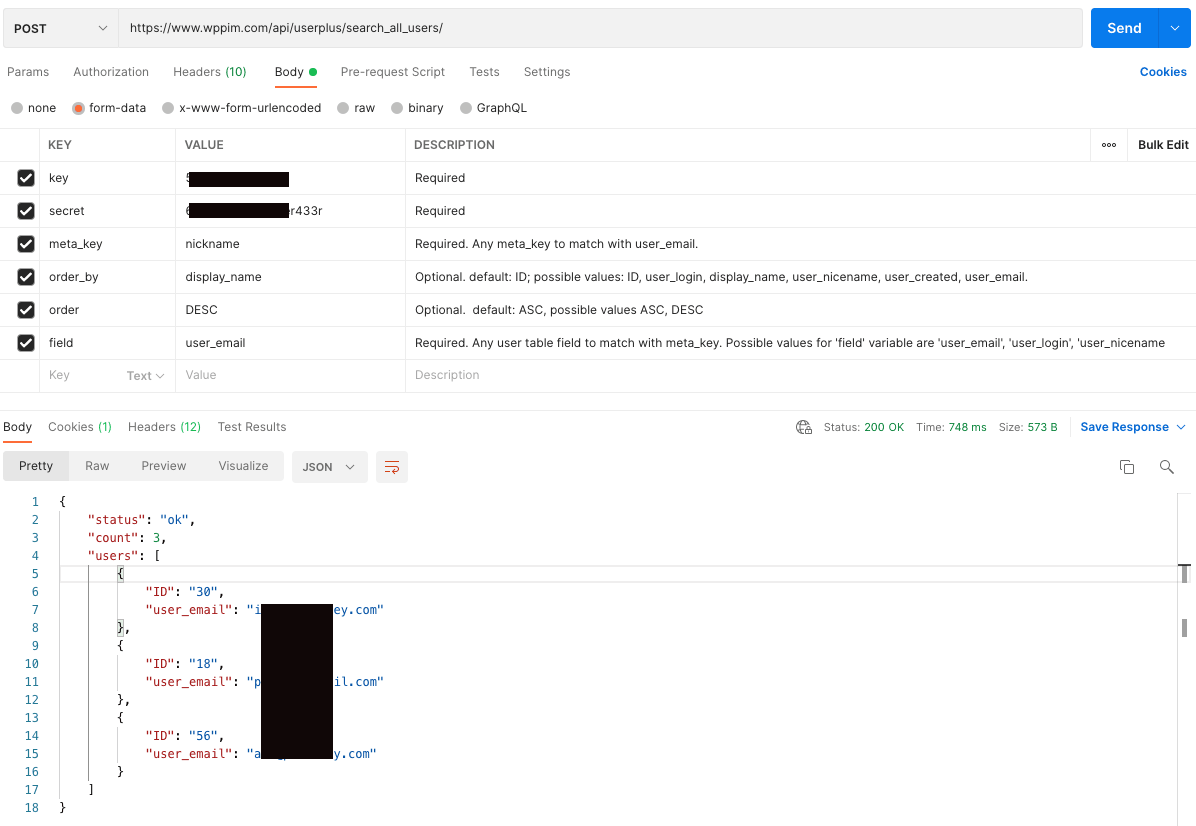Viewport: 1196px width, 826px height.
Task: Open search in response body
Action: pos(1166,467)
